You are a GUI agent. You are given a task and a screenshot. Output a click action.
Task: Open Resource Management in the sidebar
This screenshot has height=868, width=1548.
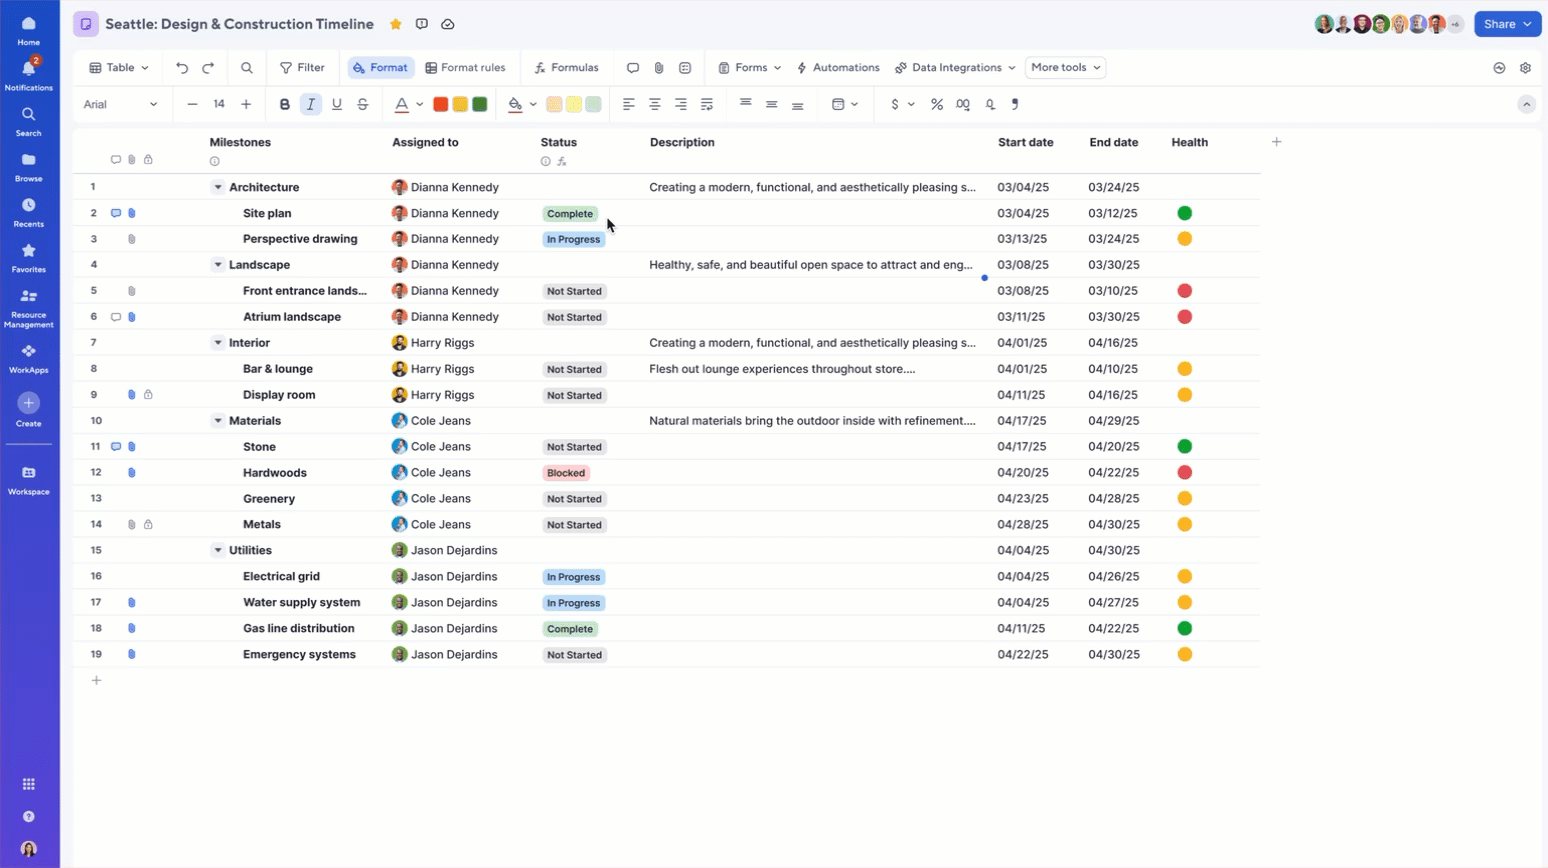(28, 304)
